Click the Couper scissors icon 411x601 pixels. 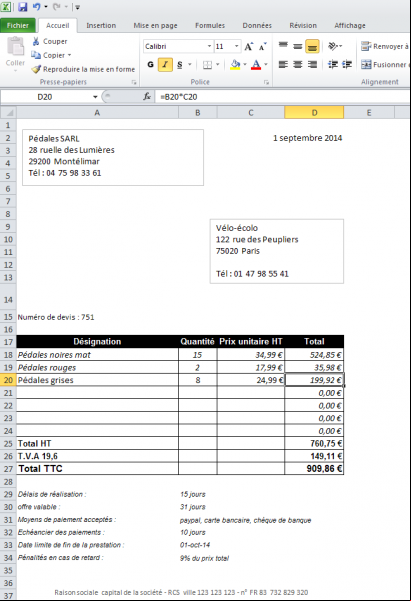click(36, 41)
